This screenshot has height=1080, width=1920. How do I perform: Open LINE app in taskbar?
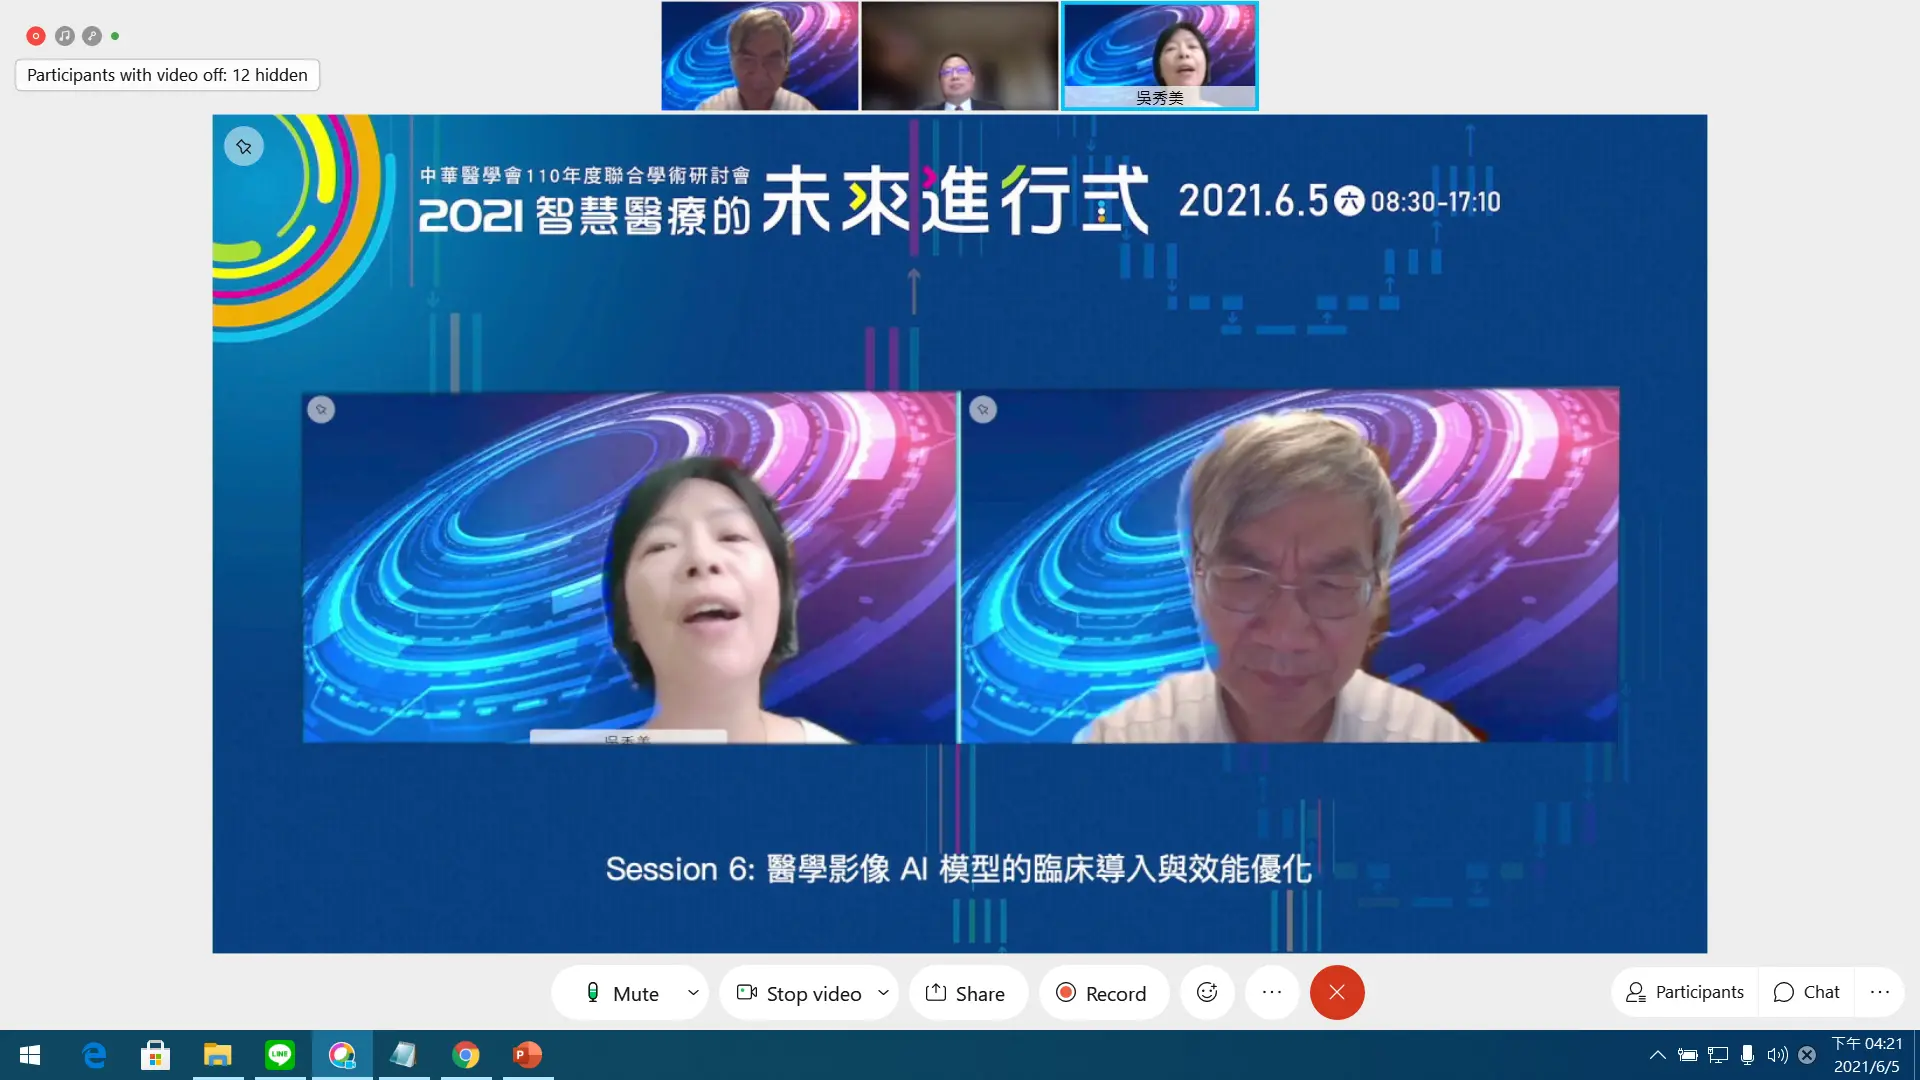pos(280,1055)
